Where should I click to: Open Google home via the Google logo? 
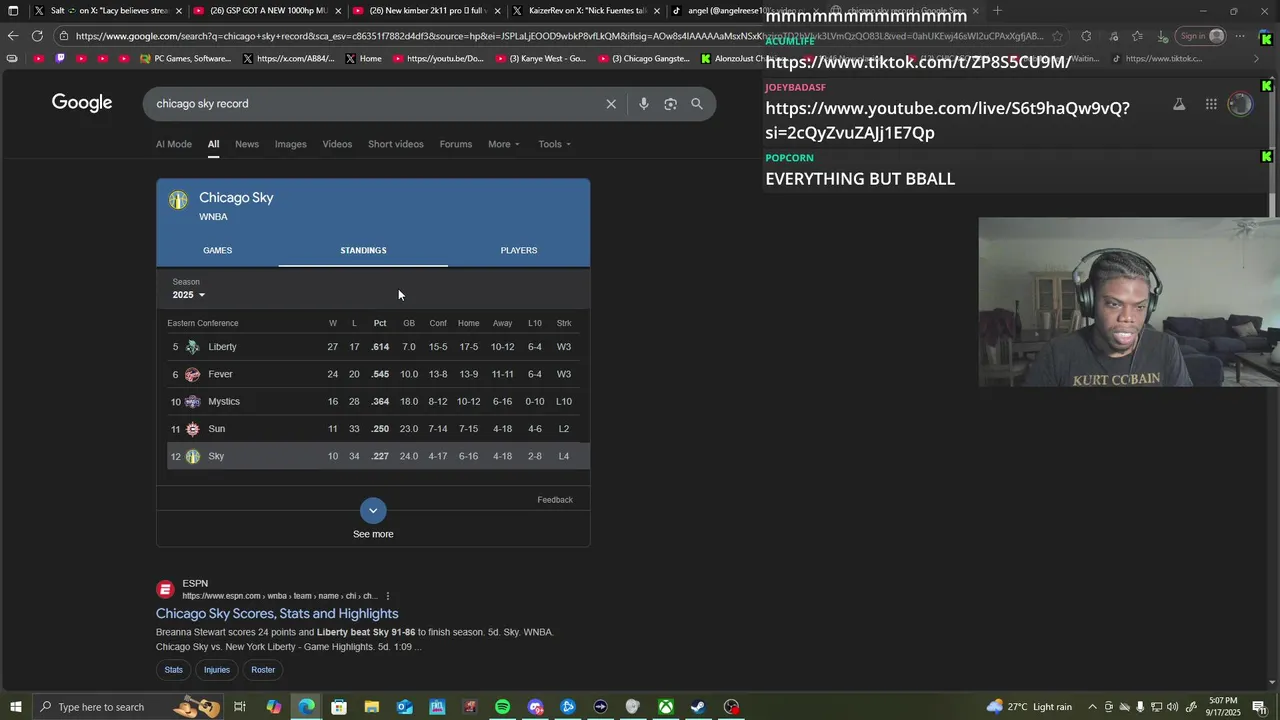(82, 103)
